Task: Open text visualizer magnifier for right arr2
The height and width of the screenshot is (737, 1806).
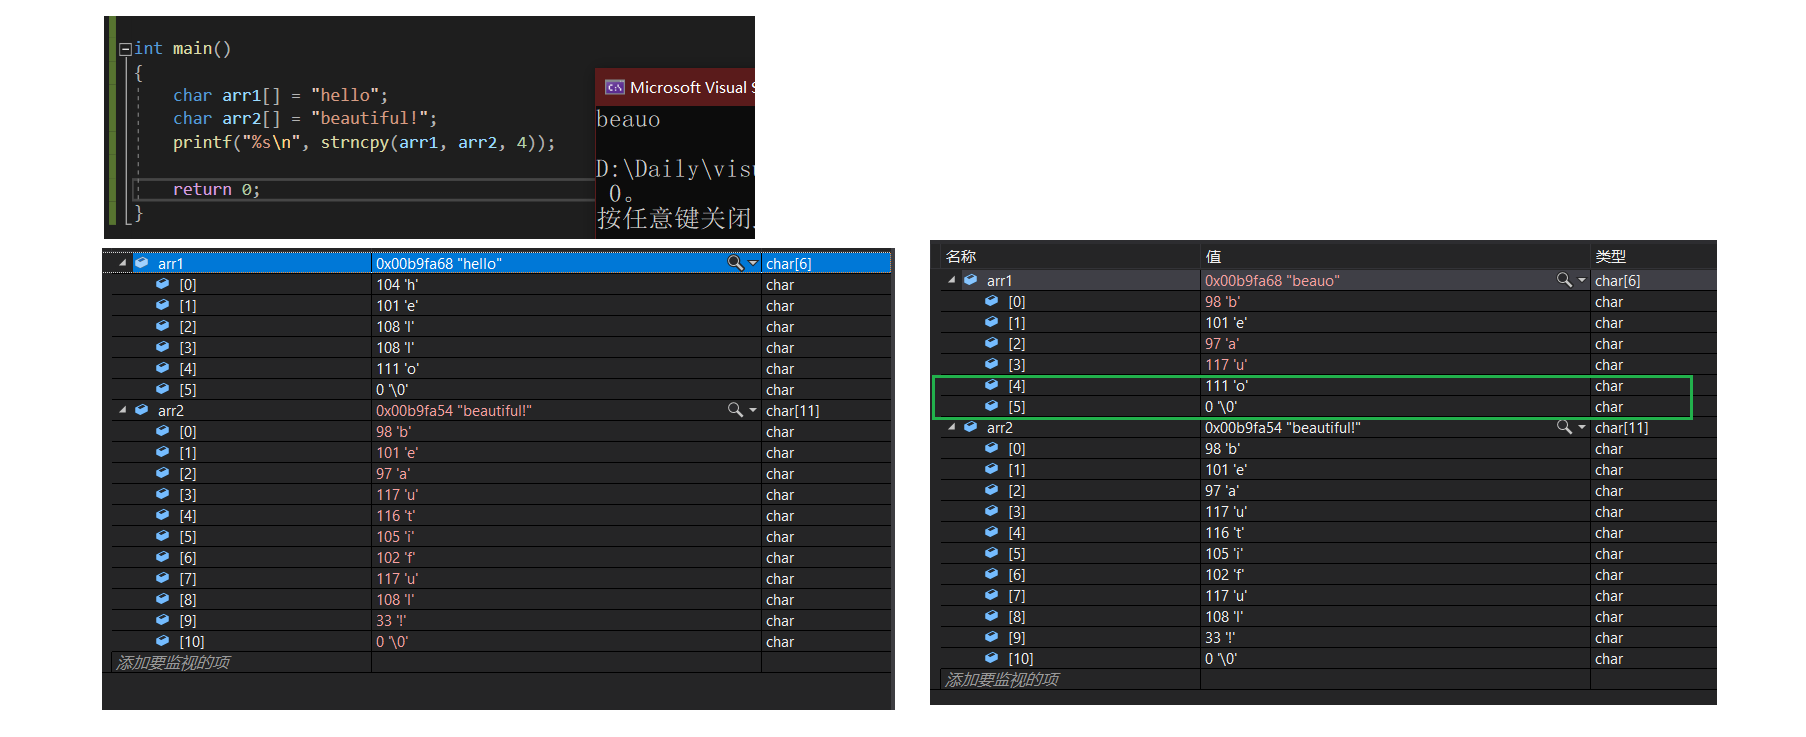Action: click(x=1564, y=427)
